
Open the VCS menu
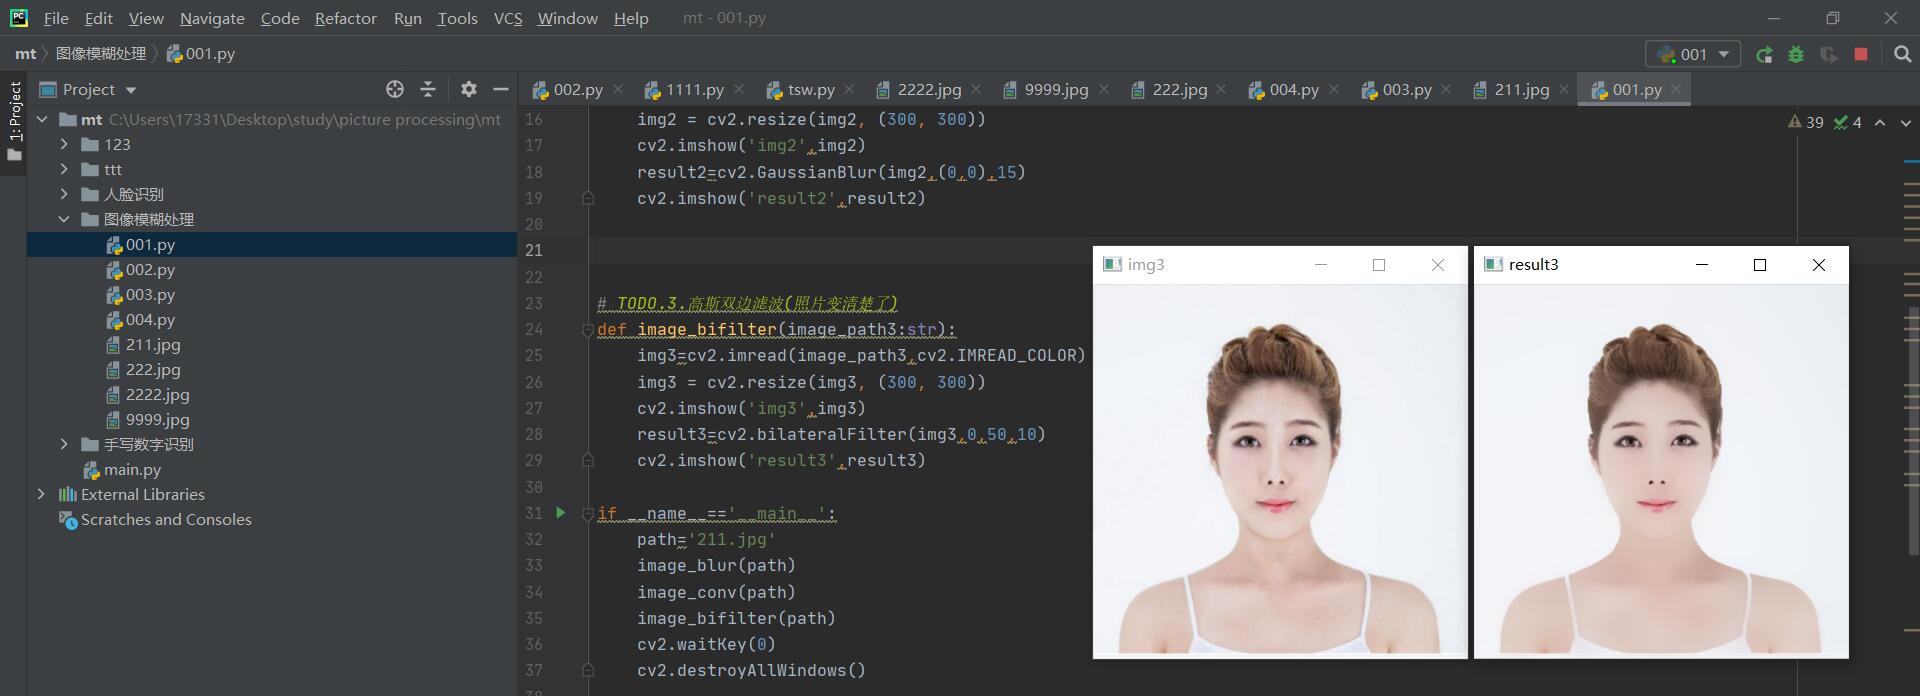point(508,18)
